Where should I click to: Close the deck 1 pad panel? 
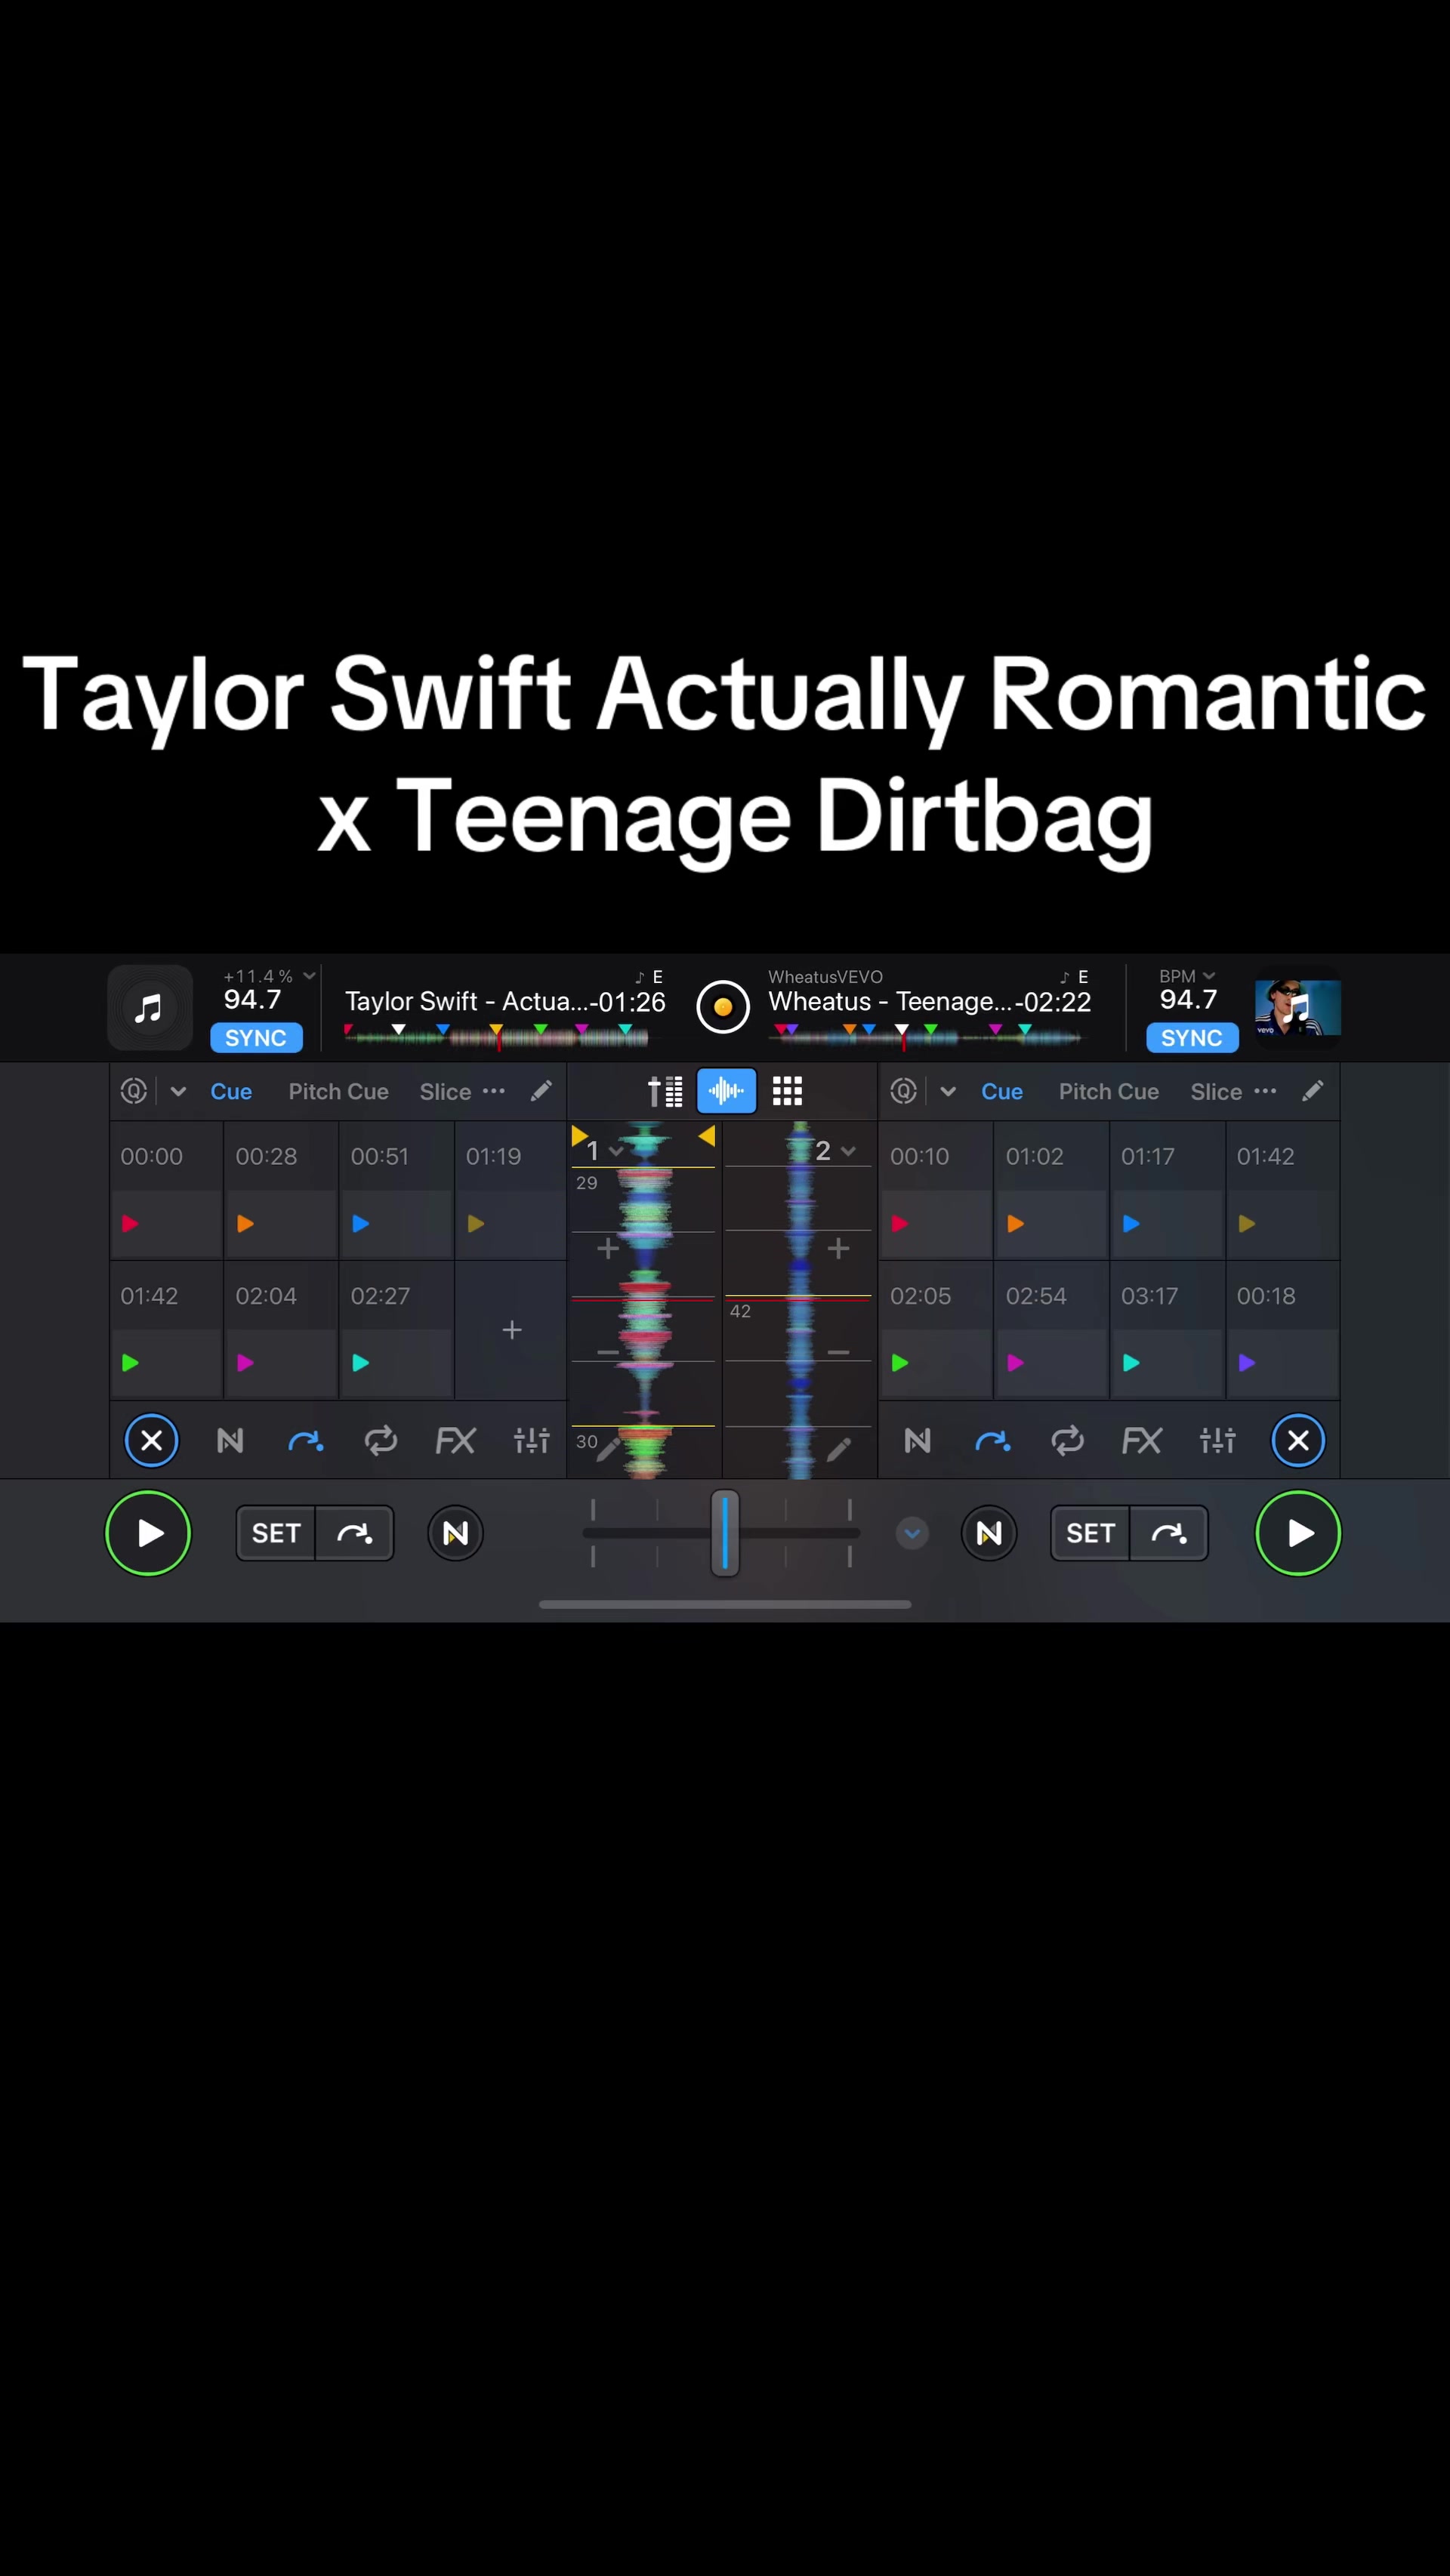click(152, 1440)
